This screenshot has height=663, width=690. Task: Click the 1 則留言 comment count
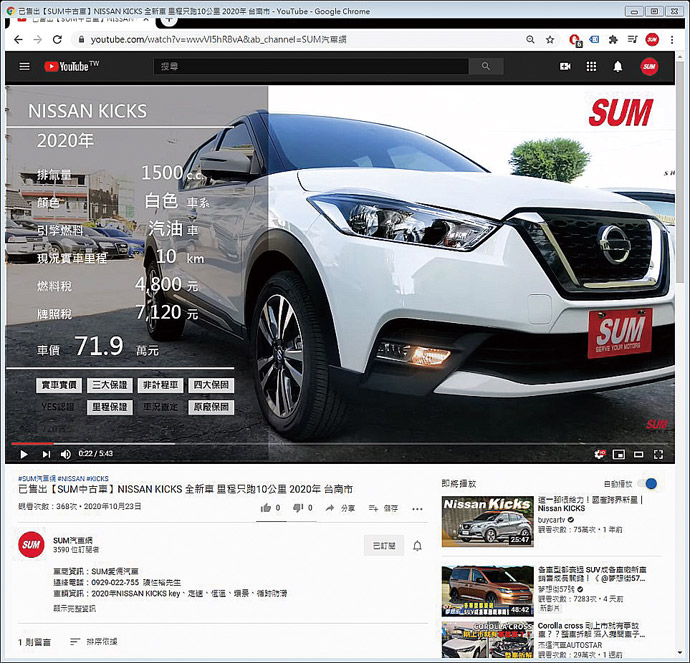[34, 642]
